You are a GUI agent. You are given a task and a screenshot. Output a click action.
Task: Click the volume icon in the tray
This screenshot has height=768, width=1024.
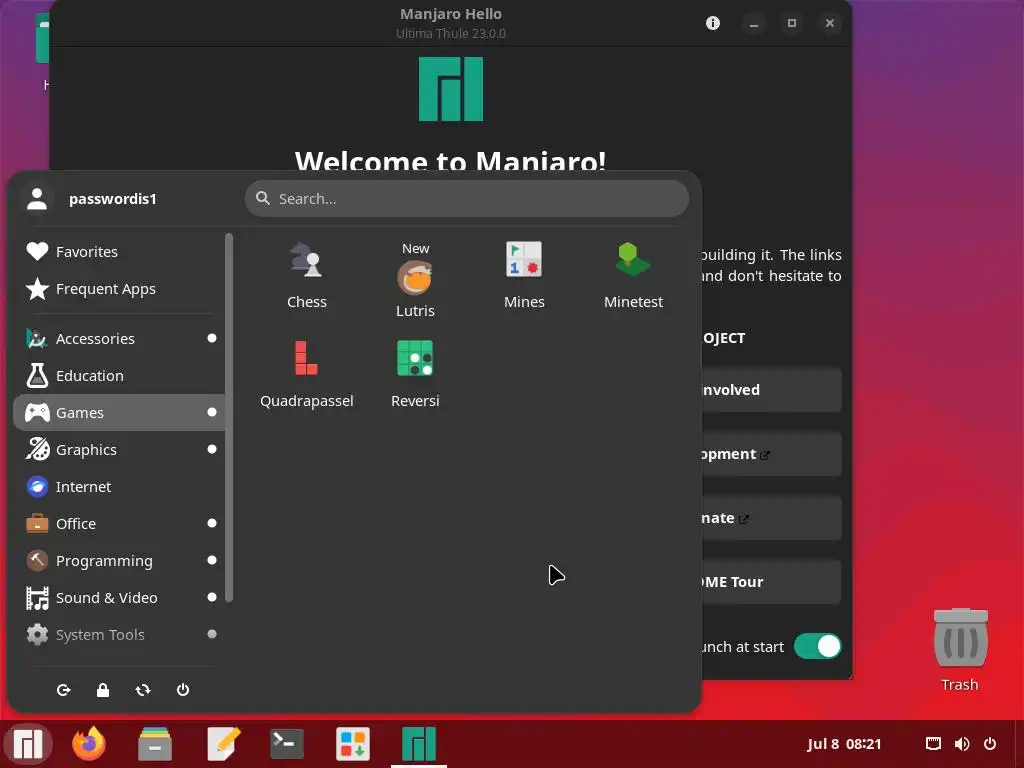(x=962, y=744)
